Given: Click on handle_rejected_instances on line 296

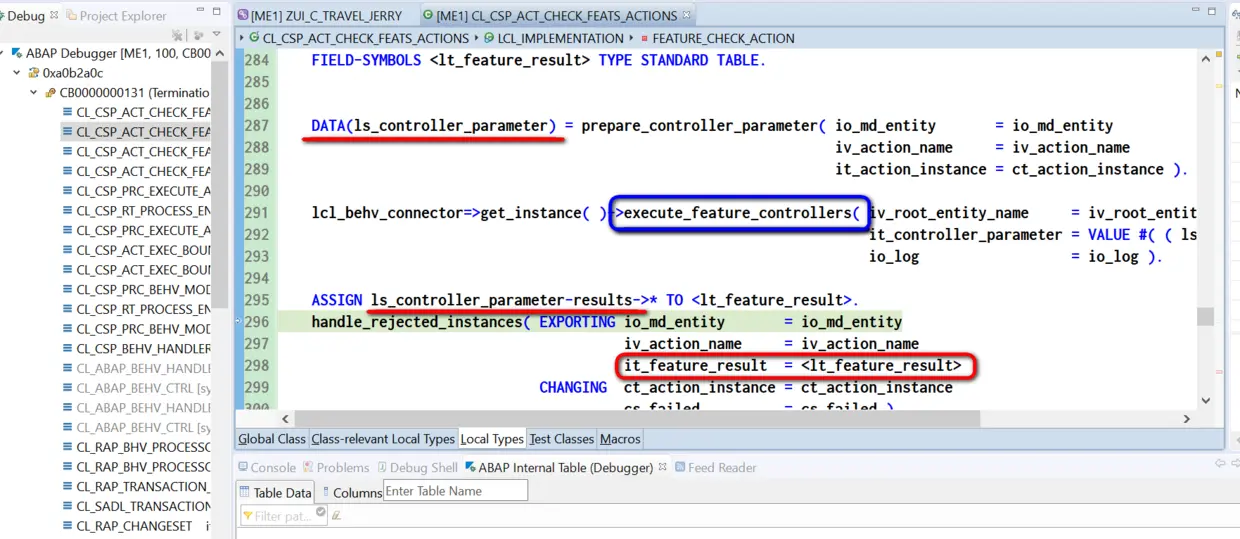Looking at the screenshot, I should pos(418,322).
